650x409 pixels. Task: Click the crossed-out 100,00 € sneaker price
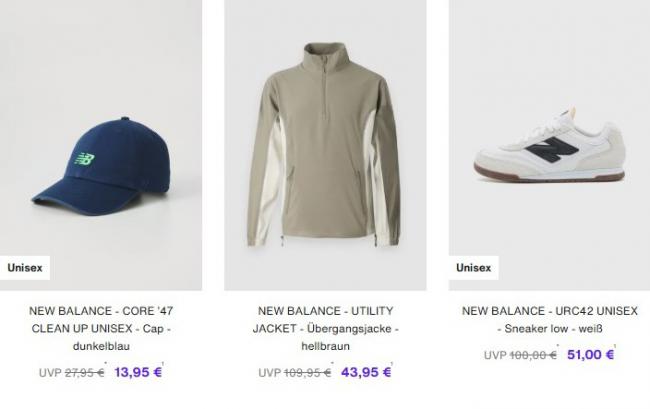tap(533, 355)
